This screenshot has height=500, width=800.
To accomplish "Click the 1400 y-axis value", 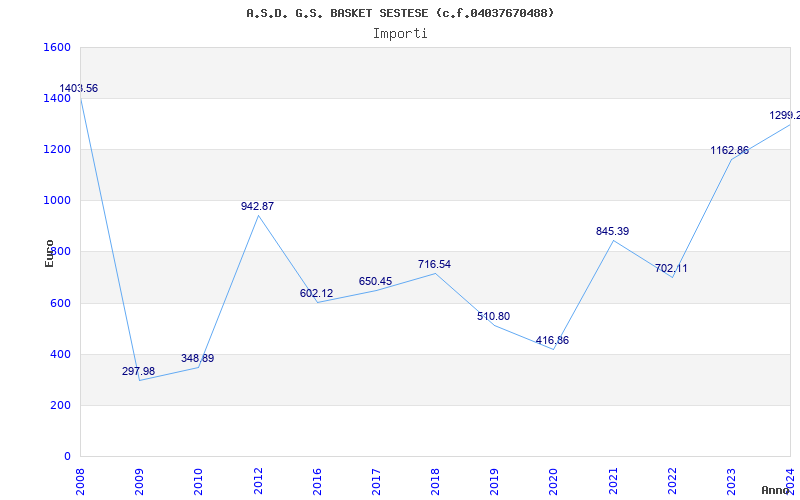I will pos(57,98).
